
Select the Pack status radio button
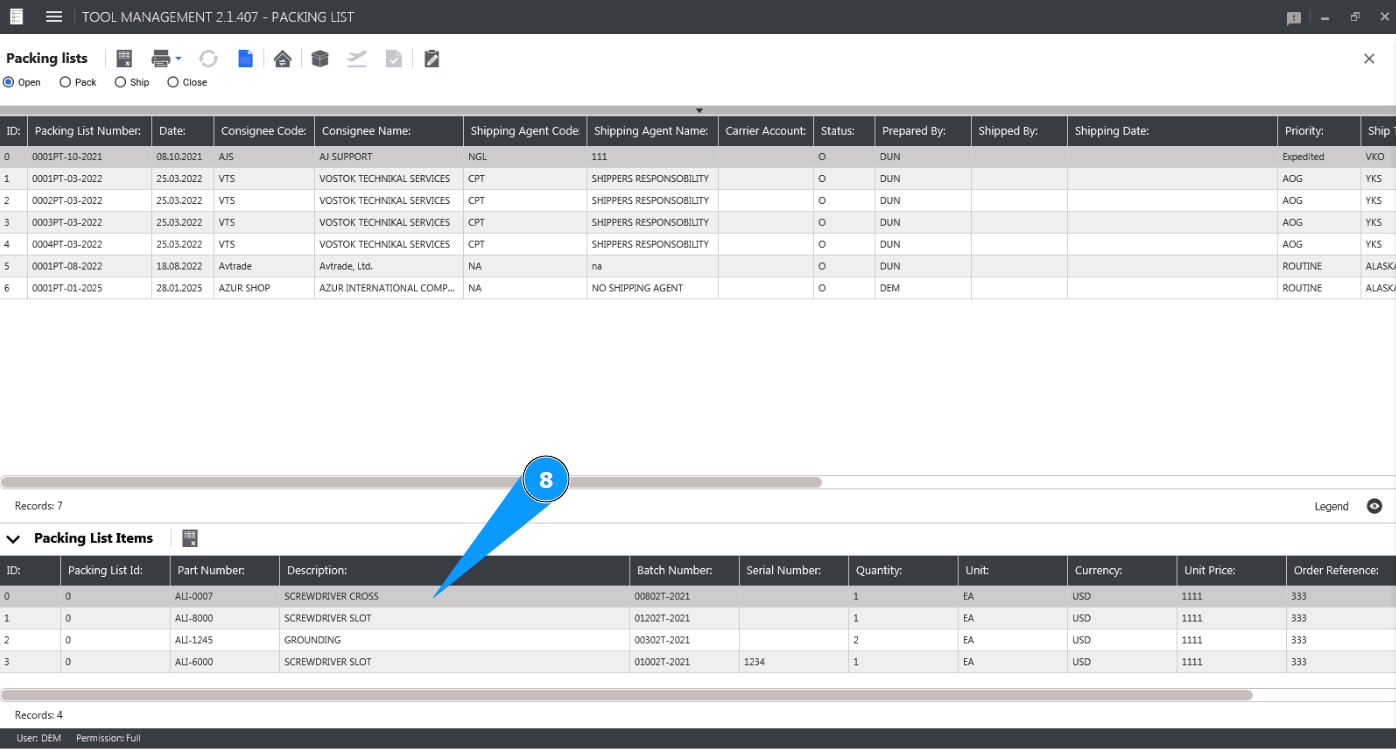[66, 82]
